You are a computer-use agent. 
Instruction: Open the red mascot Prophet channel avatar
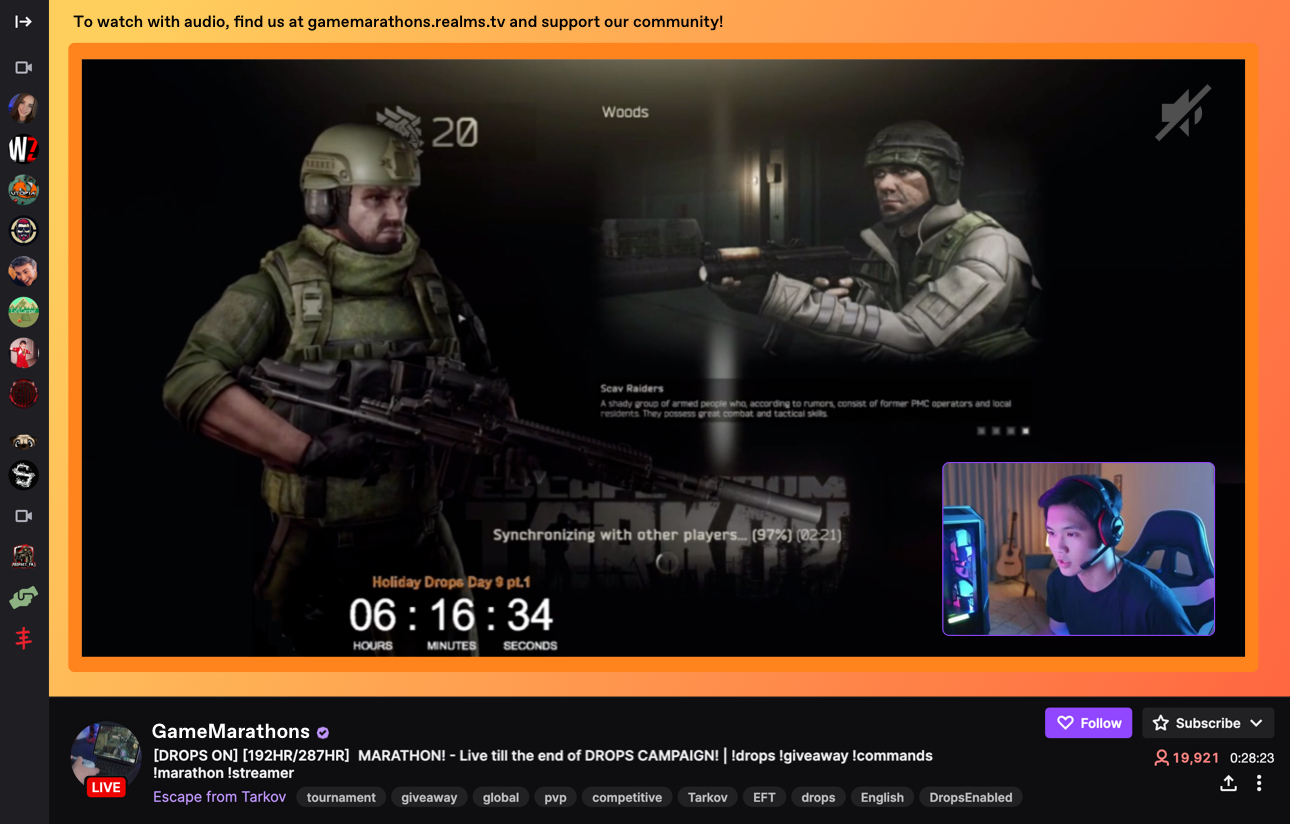24,557
